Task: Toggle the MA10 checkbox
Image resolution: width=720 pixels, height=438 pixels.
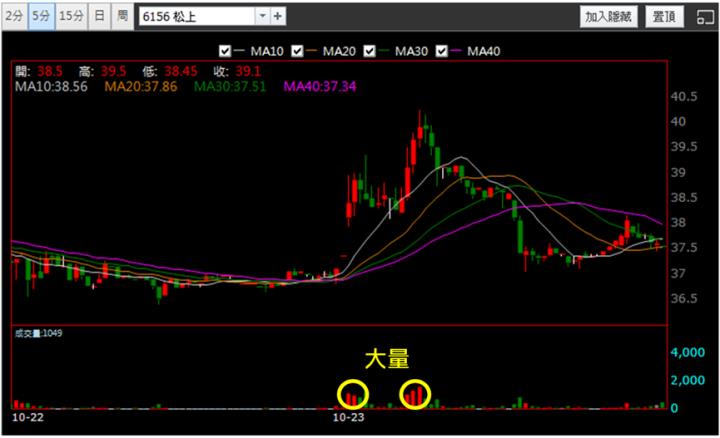Action: (225, 51)
